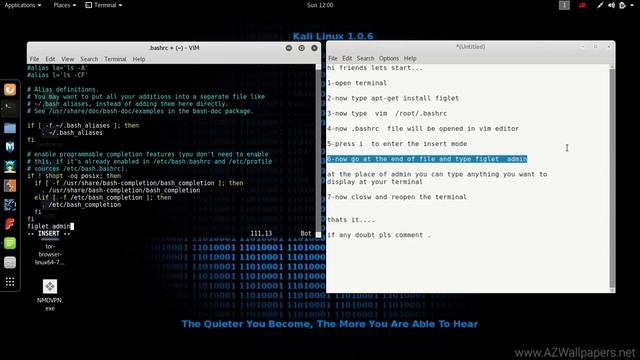
Task: Click the red recording indicator in top panel
Action: [582, 5]
